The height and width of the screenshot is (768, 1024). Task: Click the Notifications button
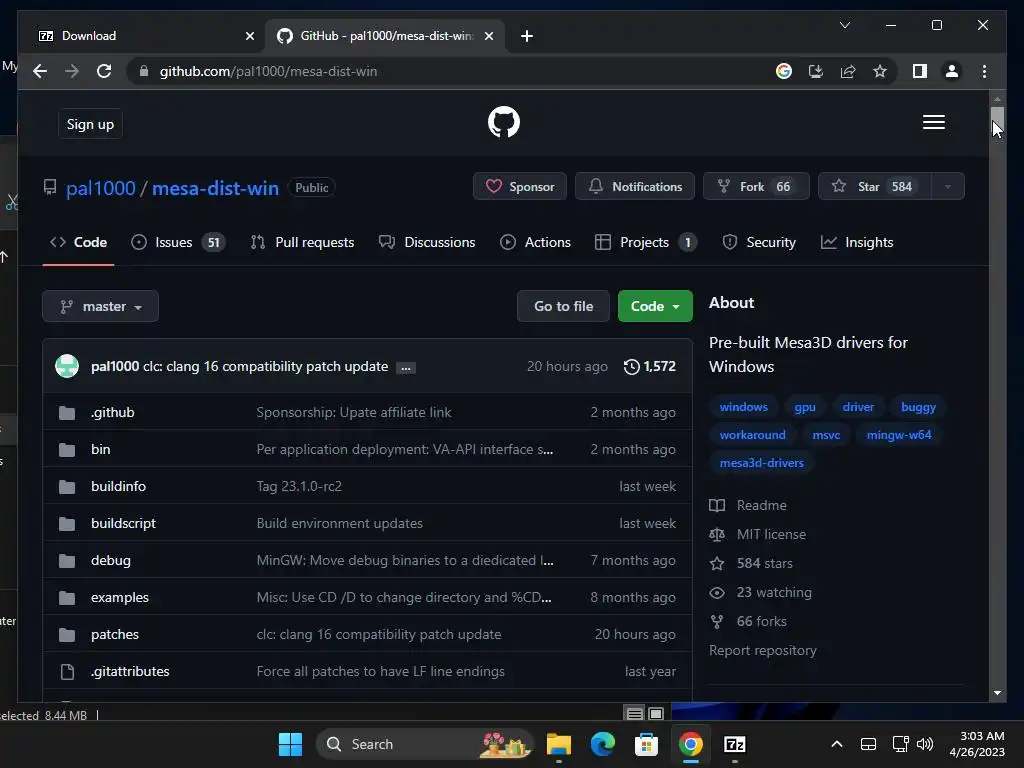pyautogui.click(x=635, y=187)
